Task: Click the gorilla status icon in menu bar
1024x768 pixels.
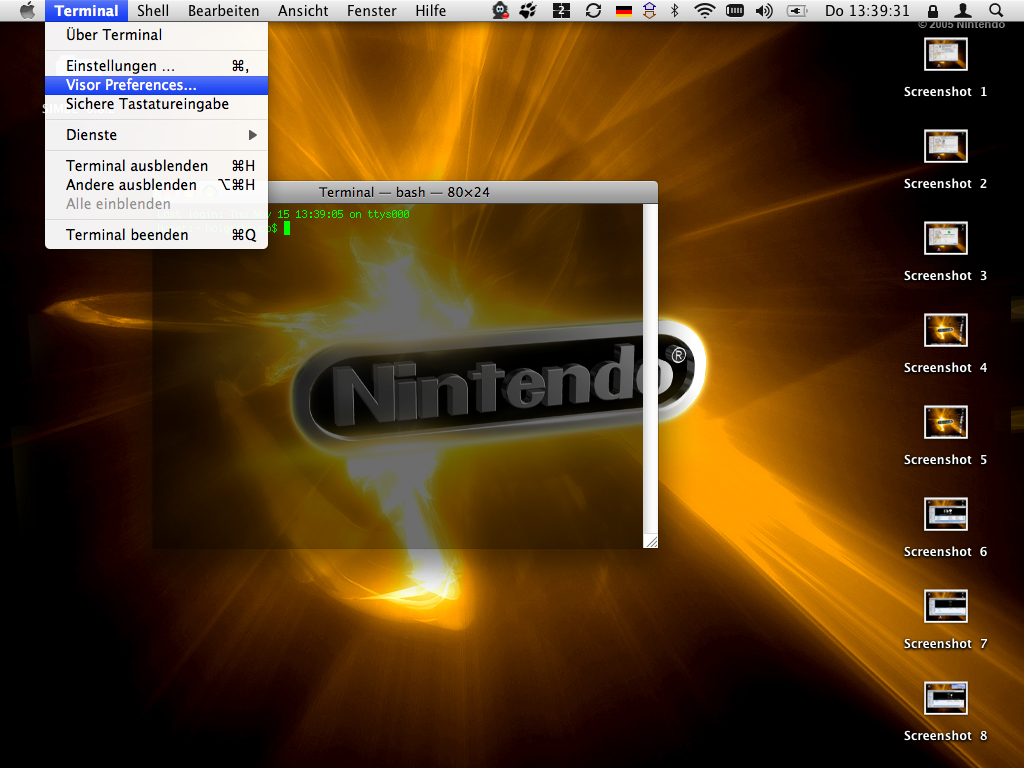Action: tap(500, 10)
